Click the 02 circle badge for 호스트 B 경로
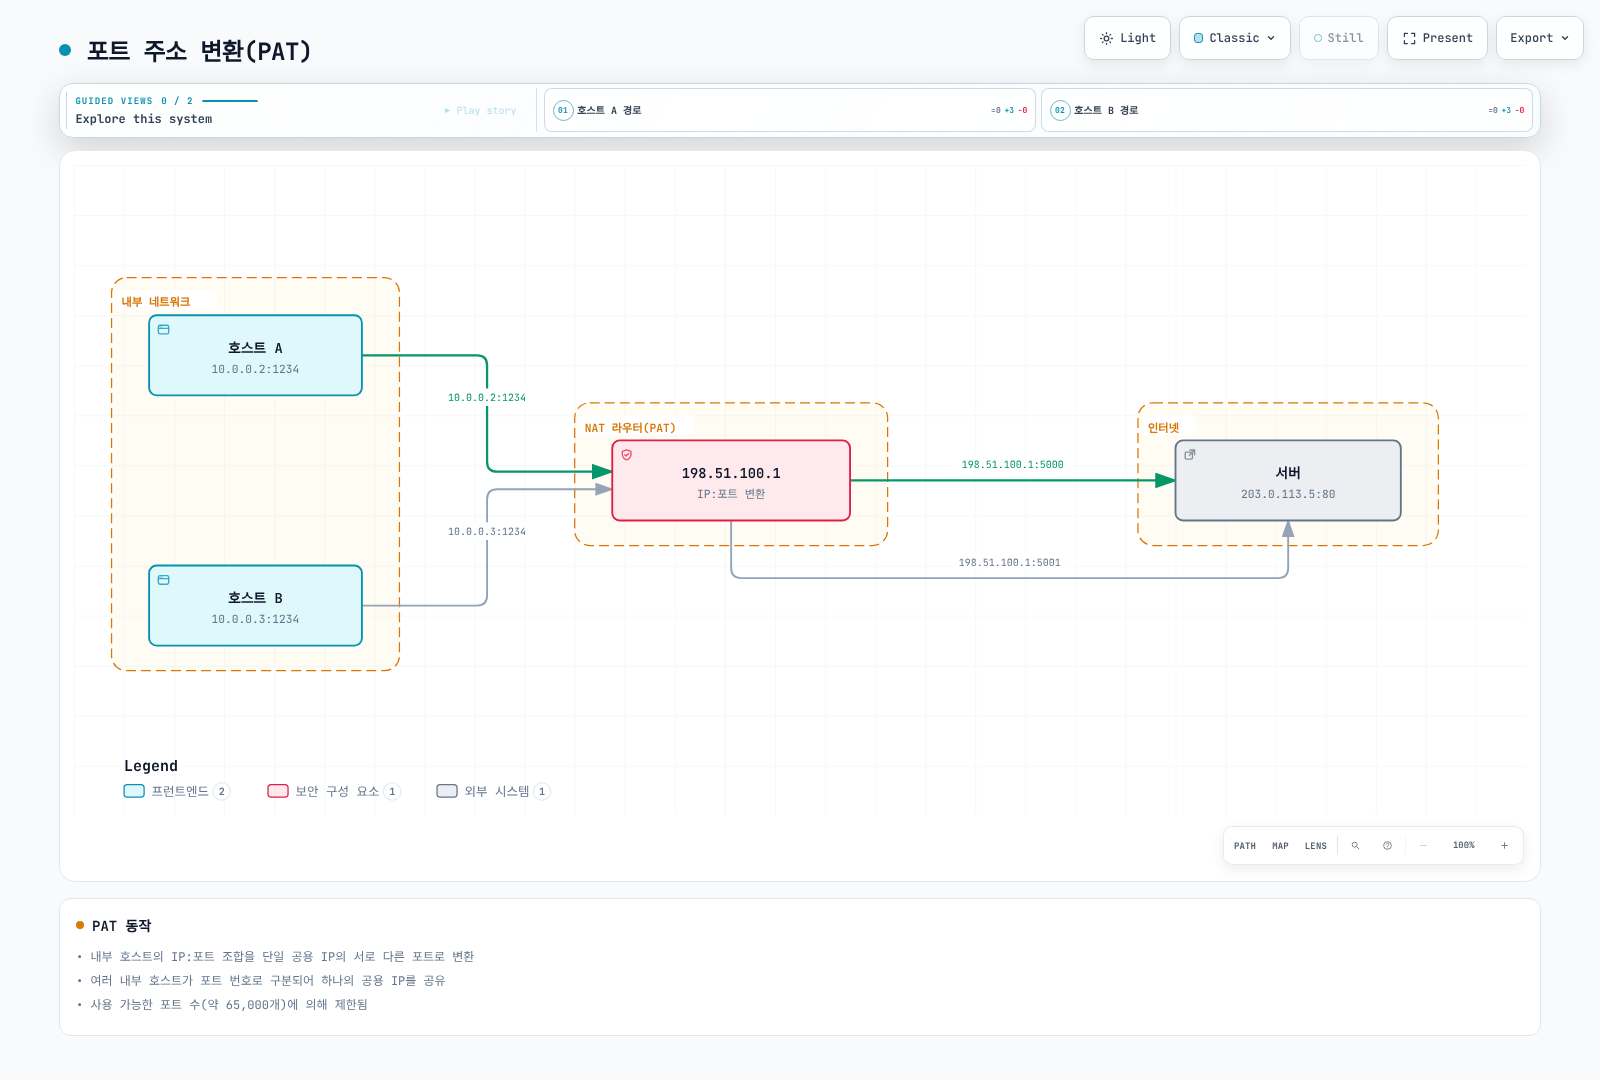Image resolution: width=1600 pixels, height=1080 pixels. coord(1060,110)
